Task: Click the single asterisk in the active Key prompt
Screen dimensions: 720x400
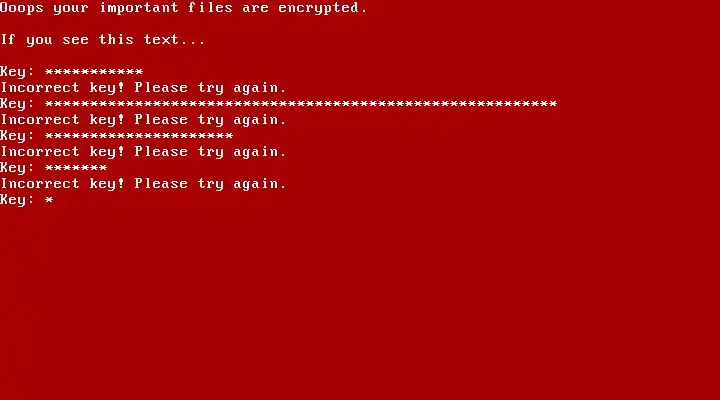Action: (49, 200)
